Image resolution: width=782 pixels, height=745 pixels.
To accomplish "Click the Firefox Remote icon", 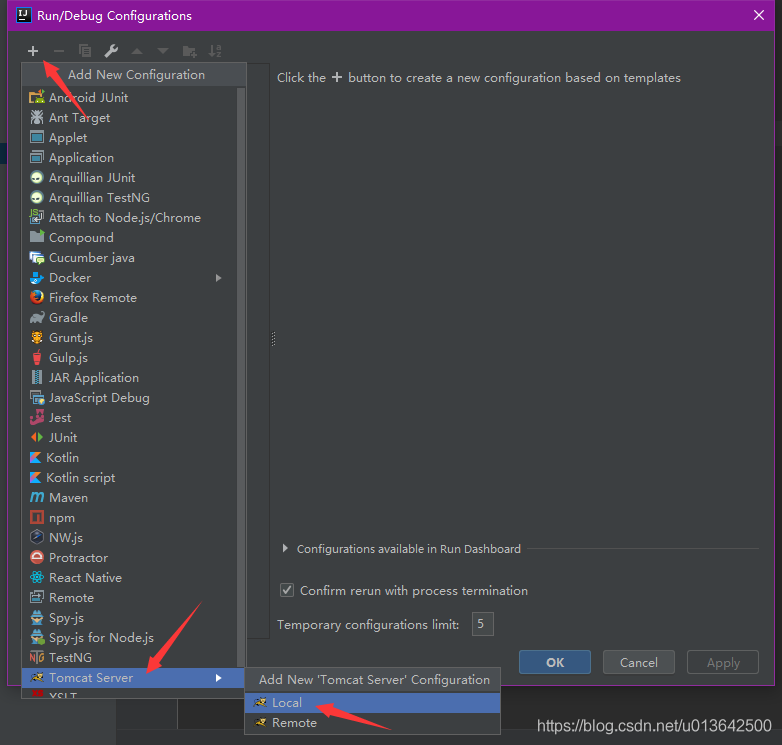I will [37, 297].
